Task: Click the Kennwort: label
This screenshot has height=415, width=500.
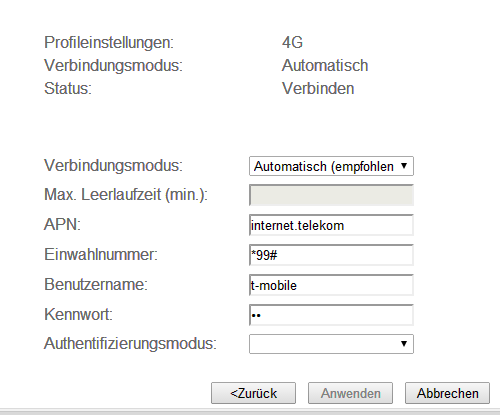Action: pos(78,314)
